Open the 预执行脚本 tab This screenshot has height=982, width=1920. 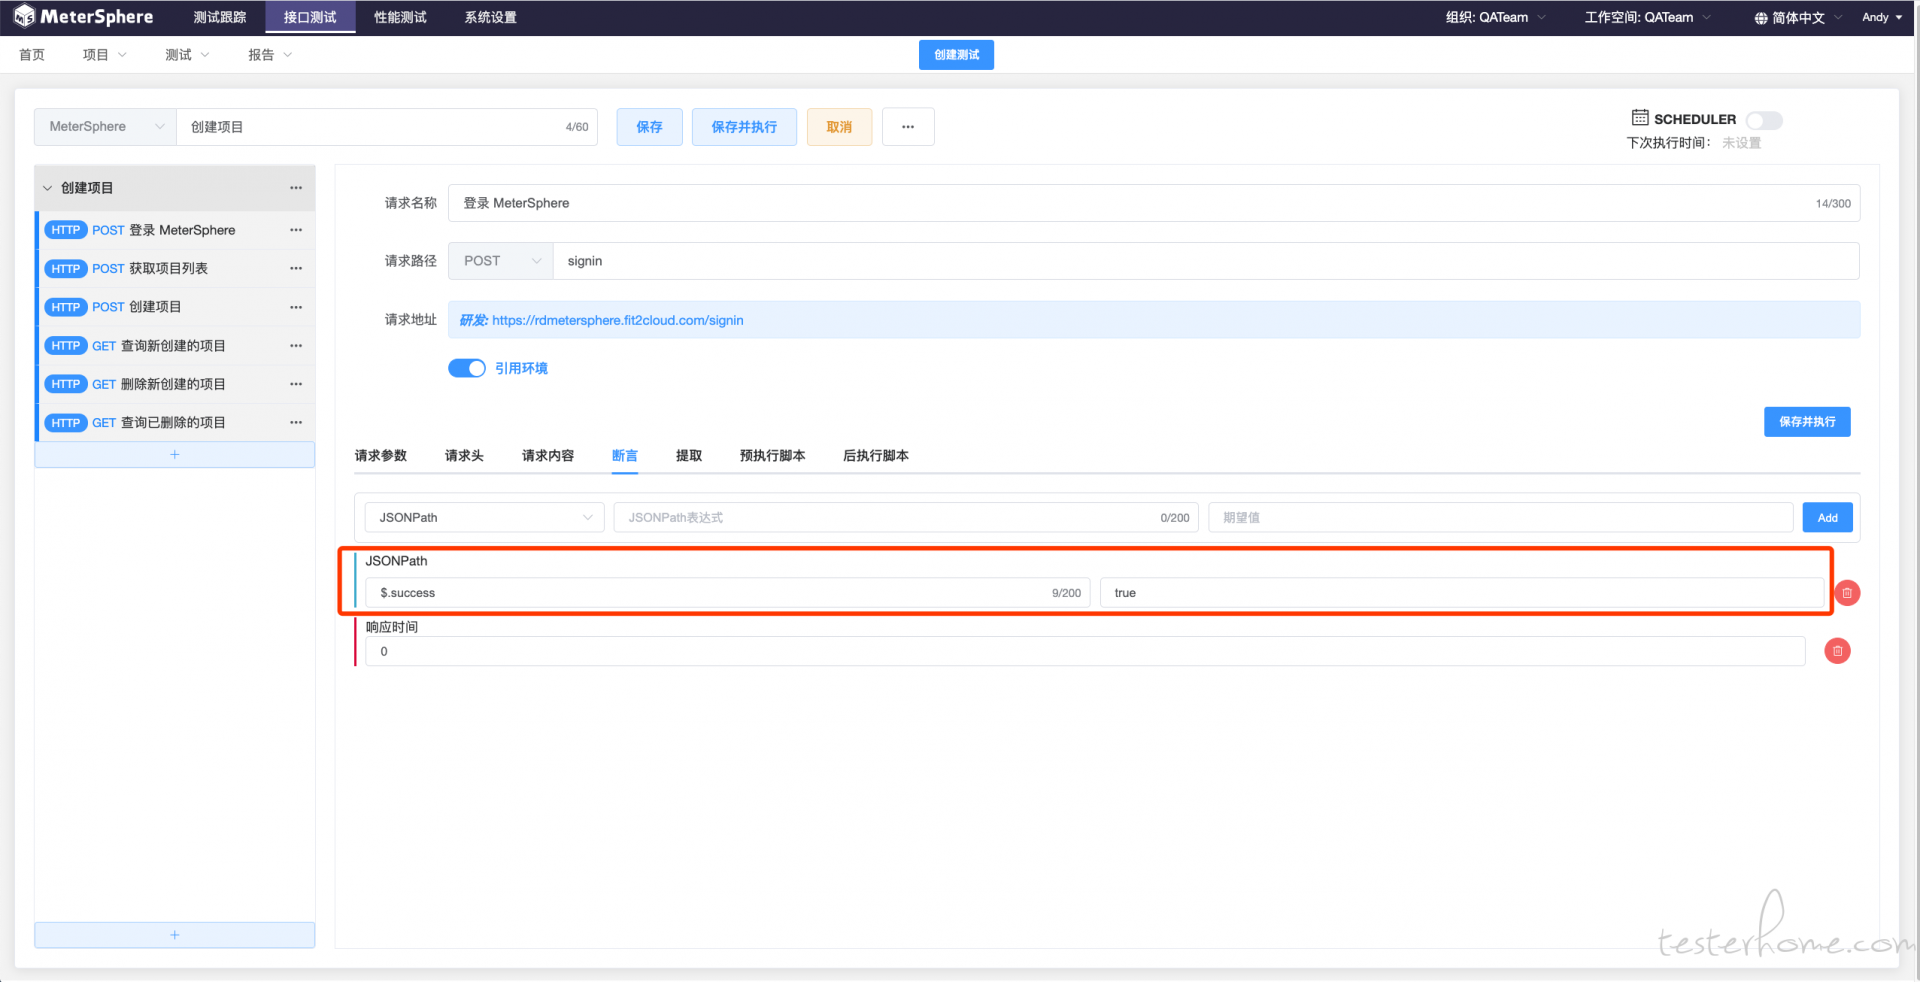773,456
